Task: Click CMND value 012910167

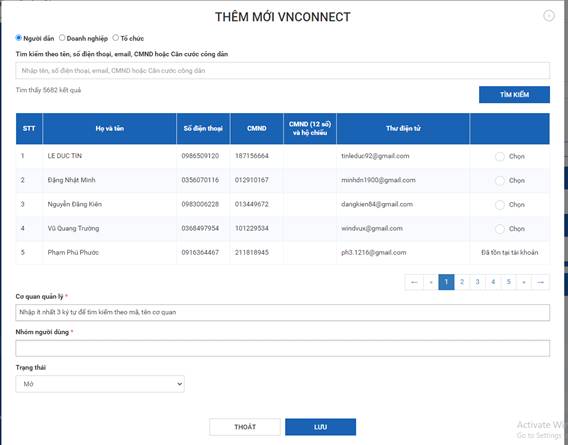Action: [x=252, y=180]
